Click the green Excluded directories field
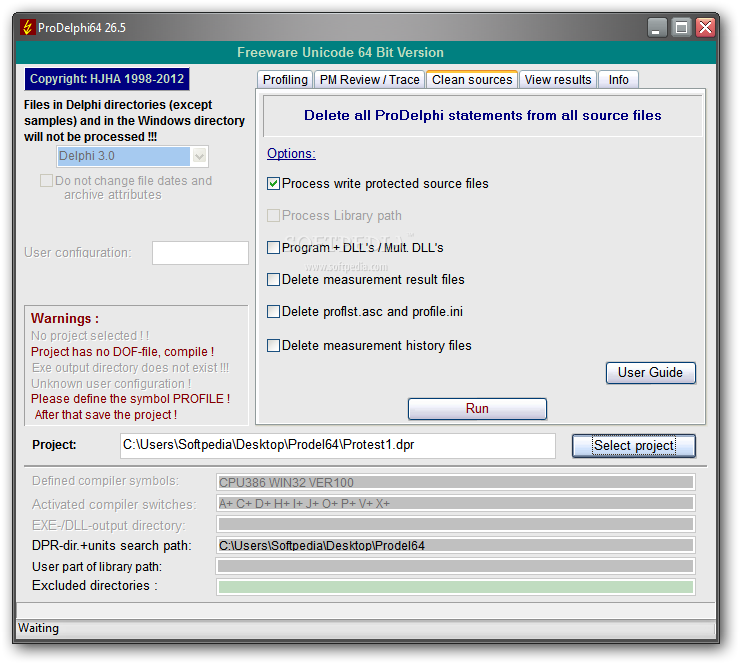This screenshot has width=740, height=664. [x=455, y=587]
